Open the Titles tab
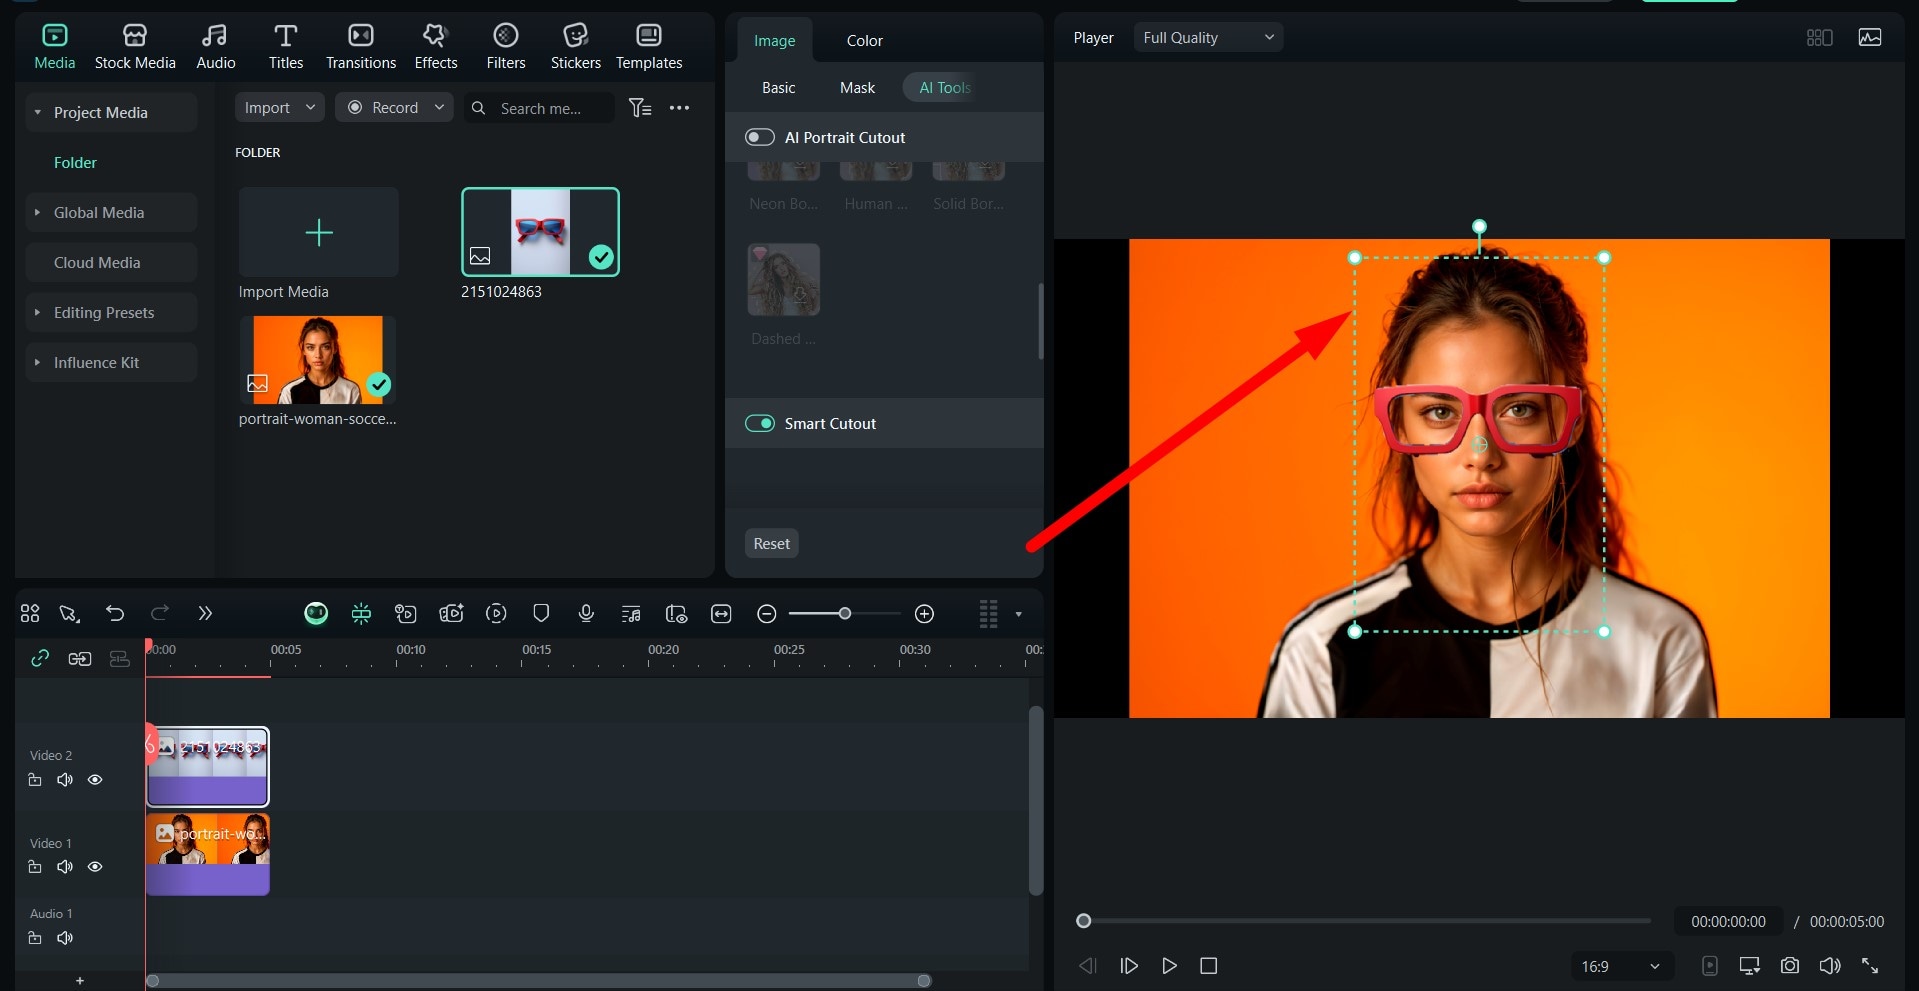This screenshot has width=1919, height=991. click(285, 47)
